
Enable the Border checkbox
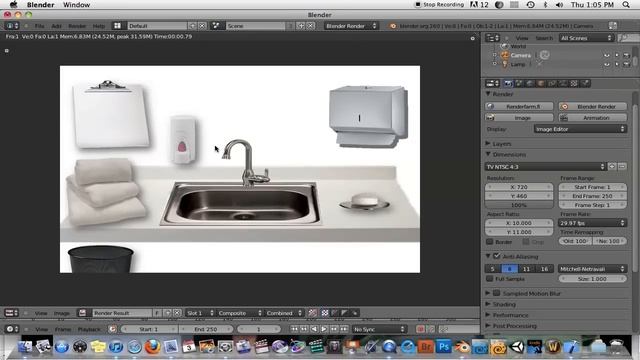click(490, 242)
